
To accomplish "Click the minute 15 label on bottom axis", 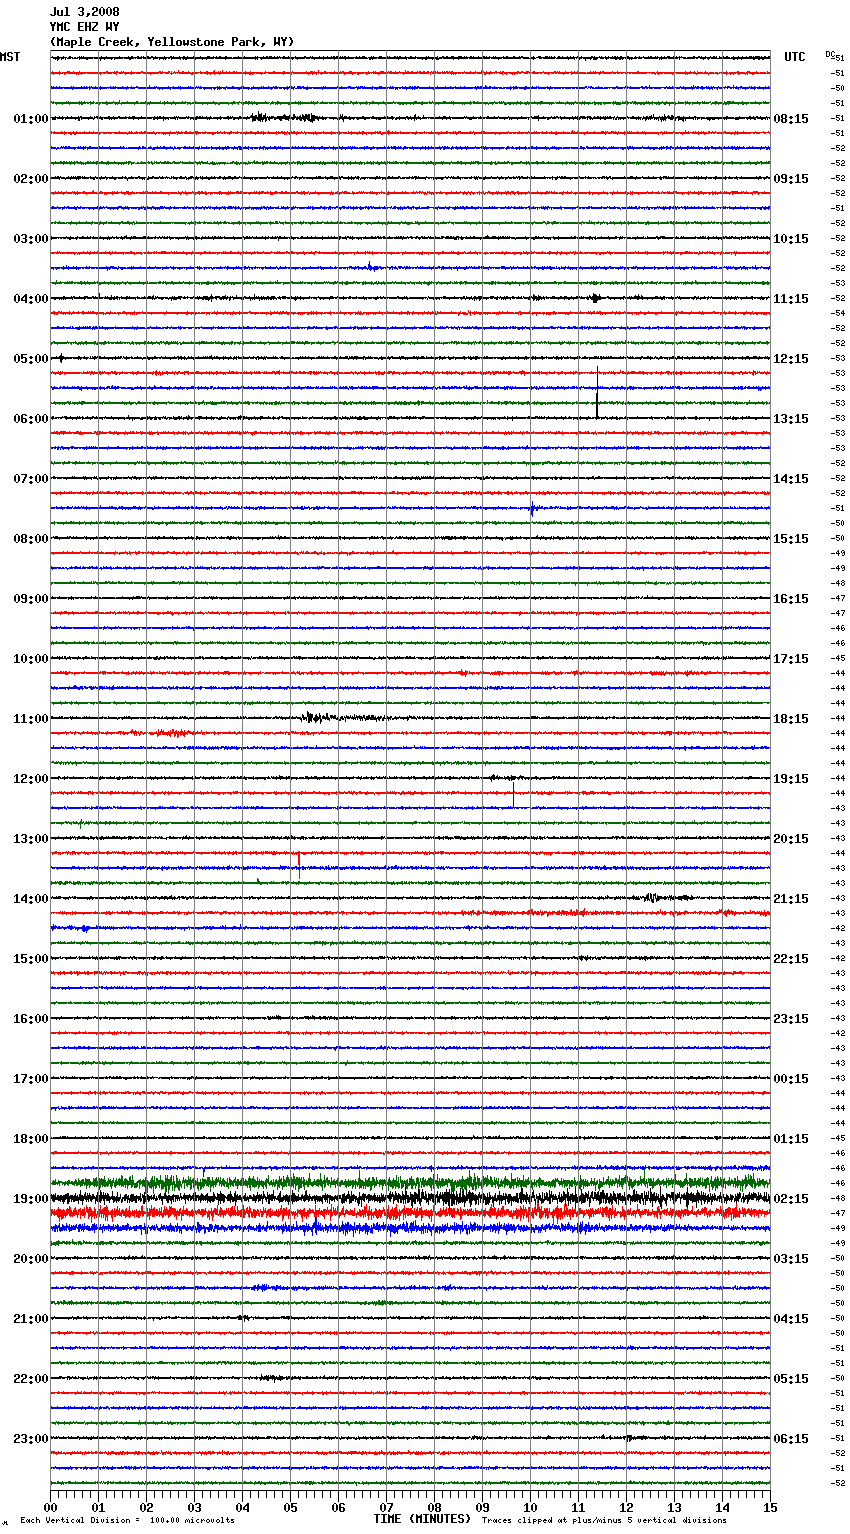I will 770,1507.
